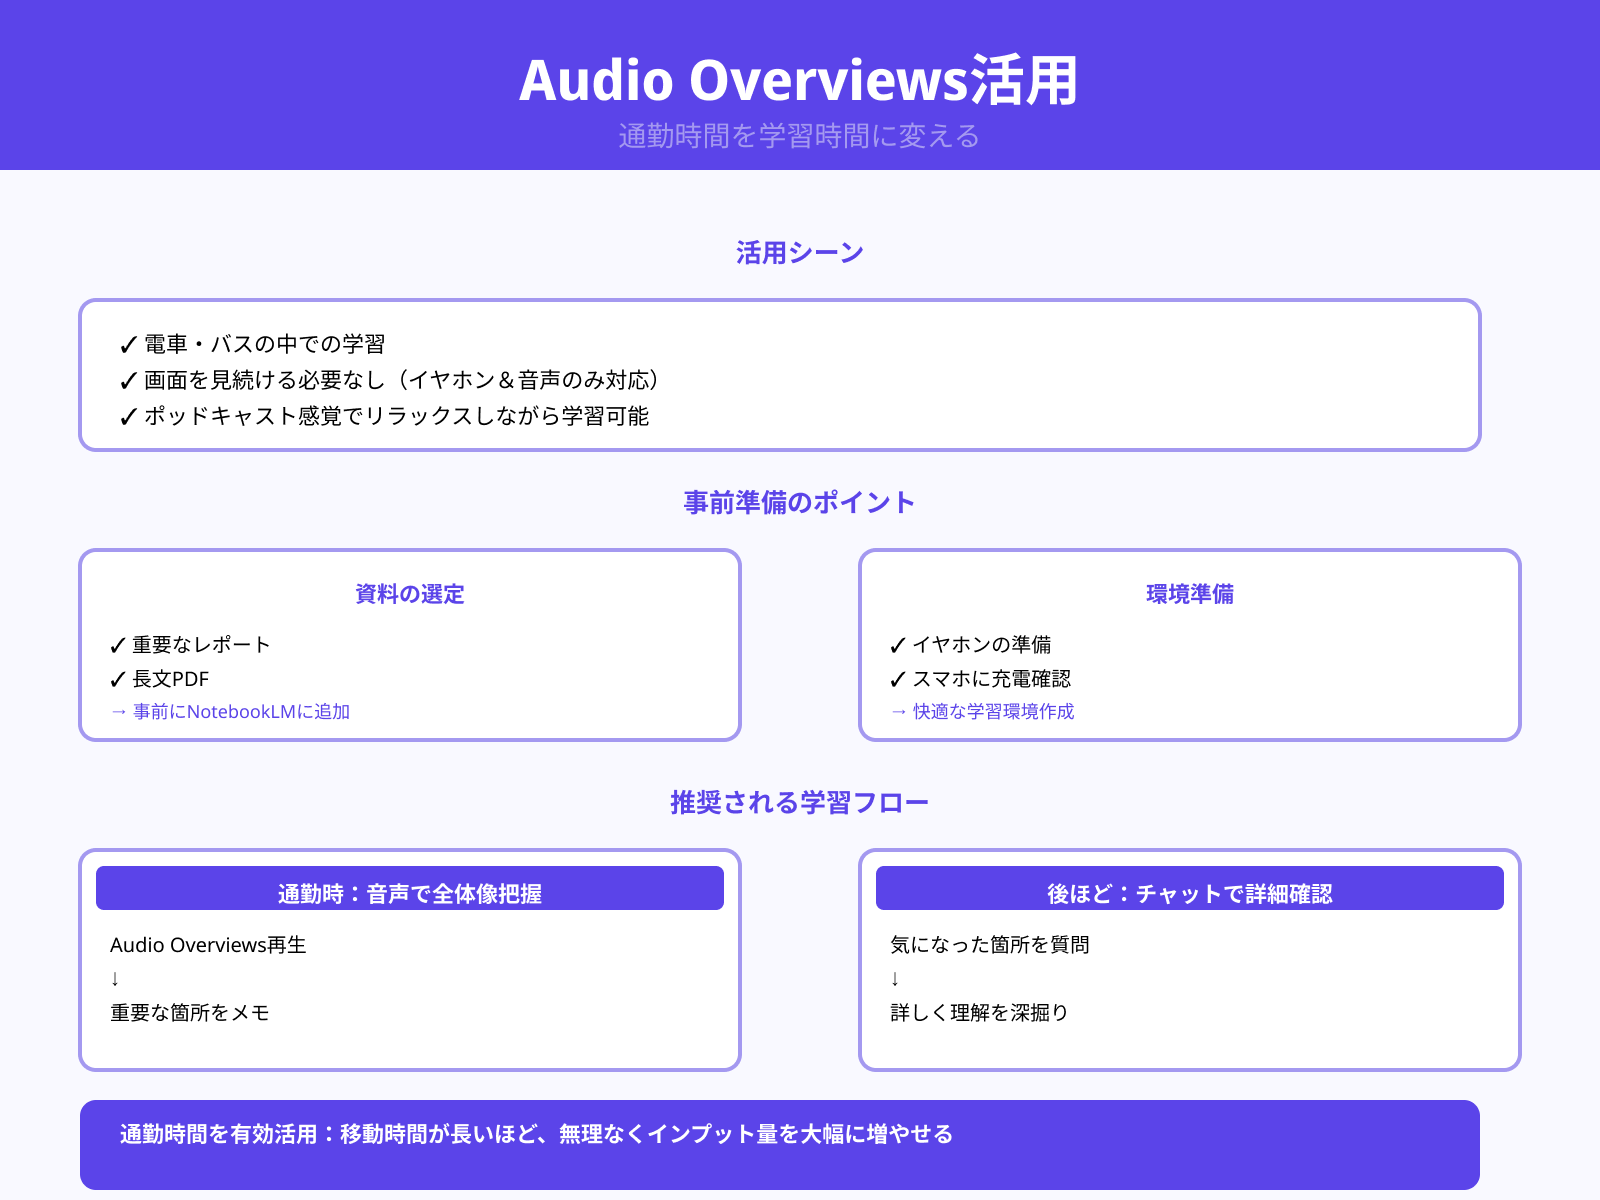Select the checkmark next to スマホに充電確認
1600x1200 pixels.
[897, 679]
